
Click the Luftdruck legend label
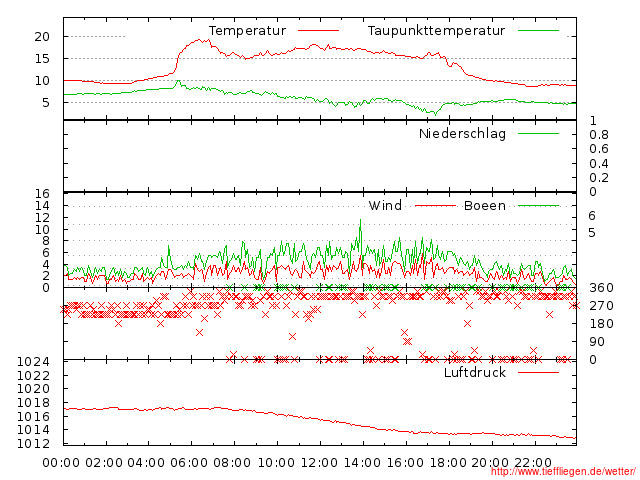(475, 372)
